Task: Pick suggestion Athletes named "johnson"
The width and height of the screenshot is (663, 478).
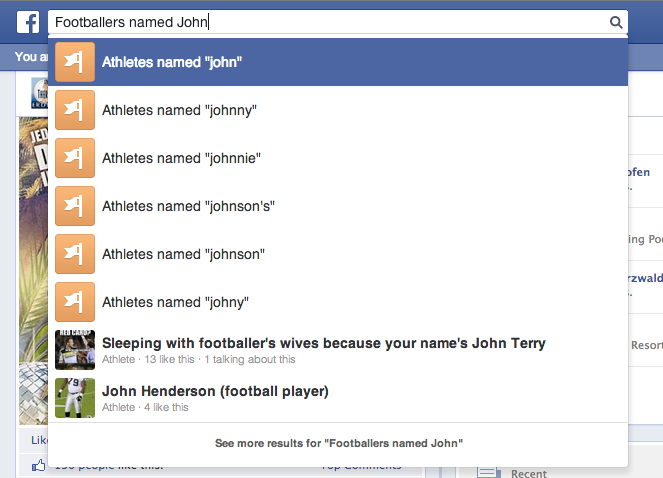Action: pos(338,254)
